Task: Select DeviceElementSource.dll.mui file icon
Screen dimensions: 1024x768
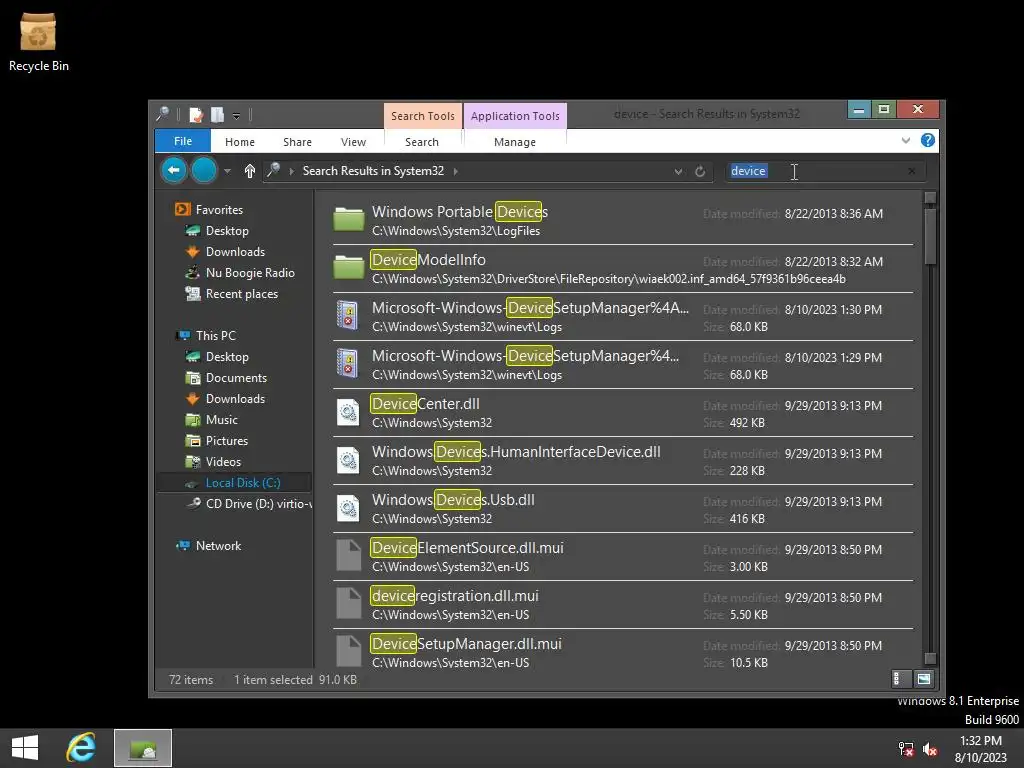Action: (348, 556)
